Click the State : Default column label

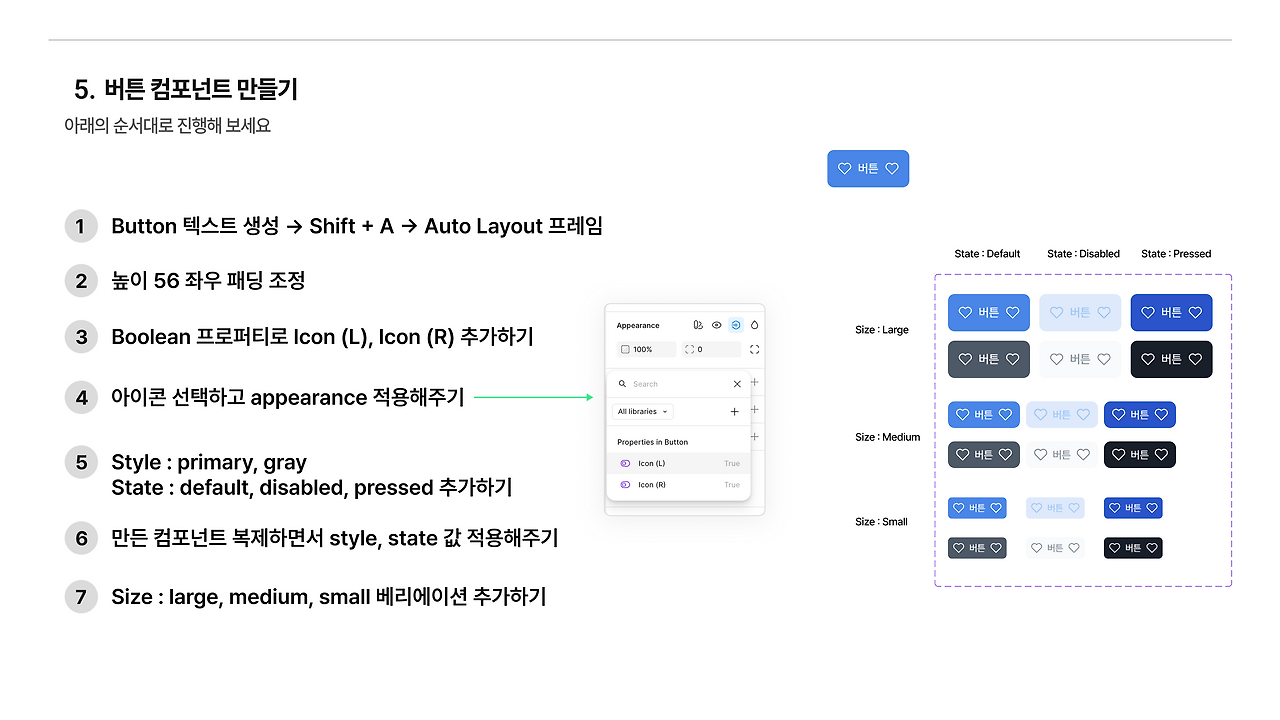tap(987, 254)
